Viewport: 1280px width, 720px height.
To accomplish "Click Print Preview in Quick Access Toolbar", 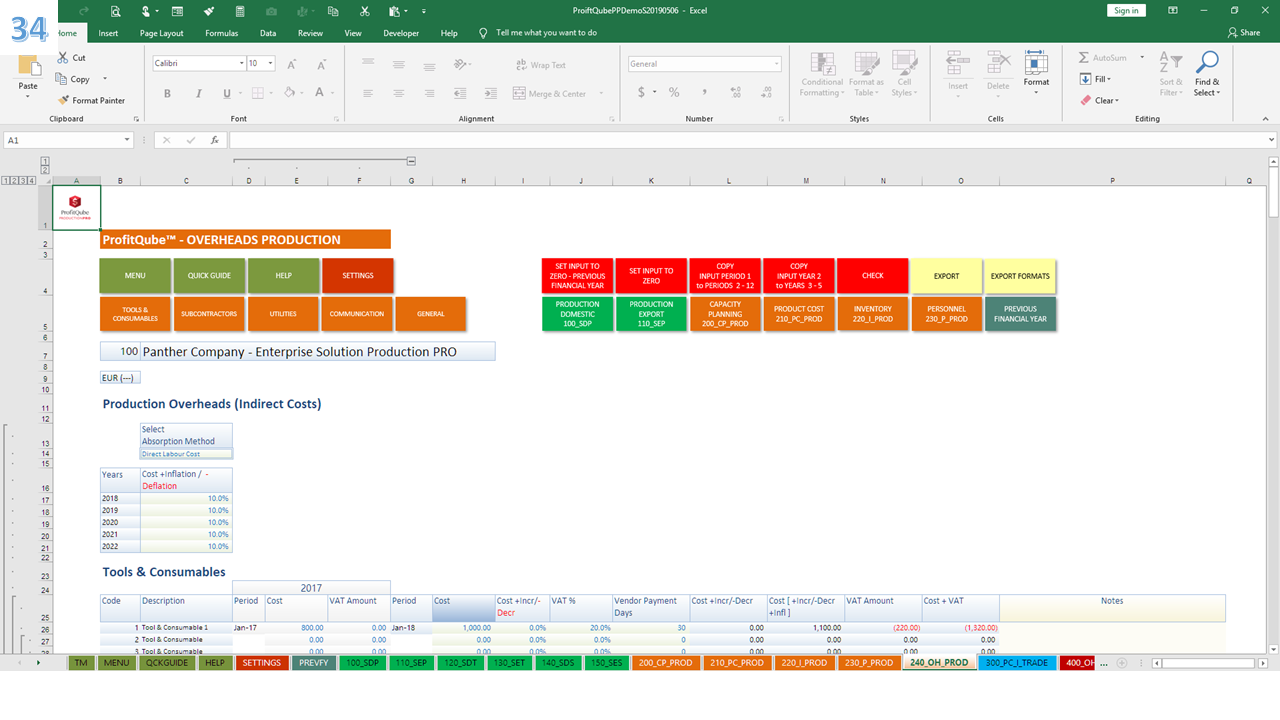I will coord(116,11).
